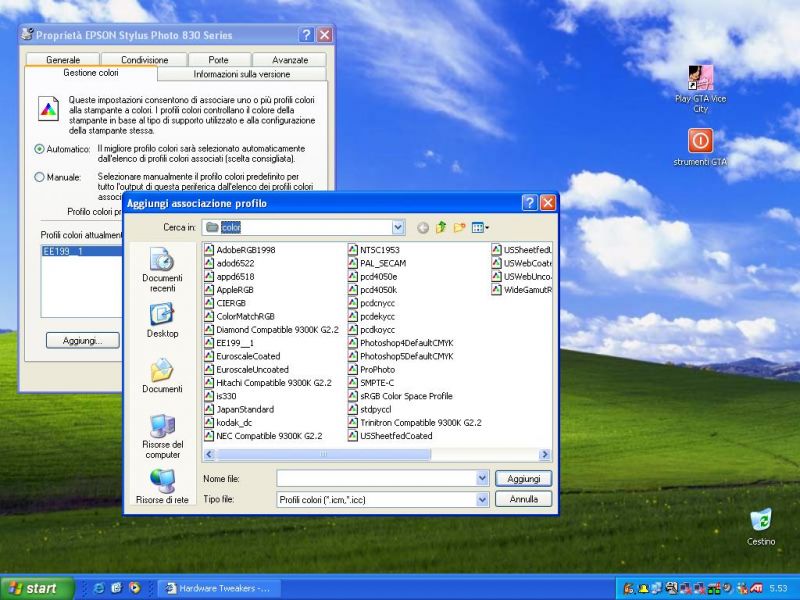Open Play GTA Vice City desktop shortcut
800x600 pixels.
[x=701, y=89]
